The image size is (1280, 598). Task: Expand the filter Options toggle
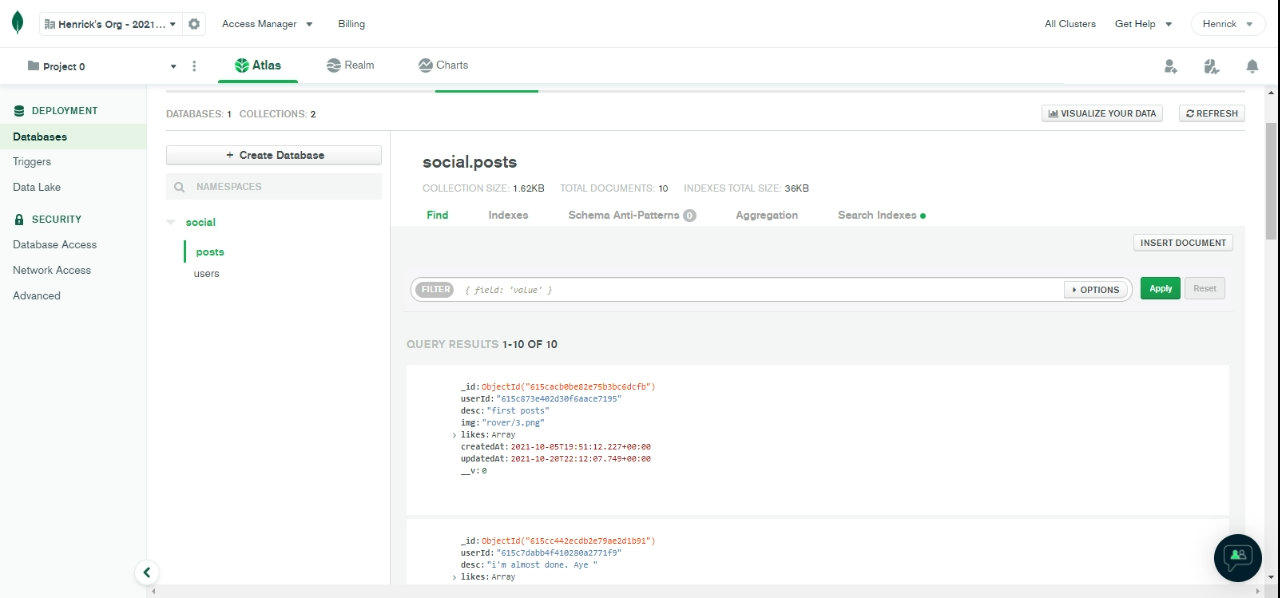coord(1096,290)
